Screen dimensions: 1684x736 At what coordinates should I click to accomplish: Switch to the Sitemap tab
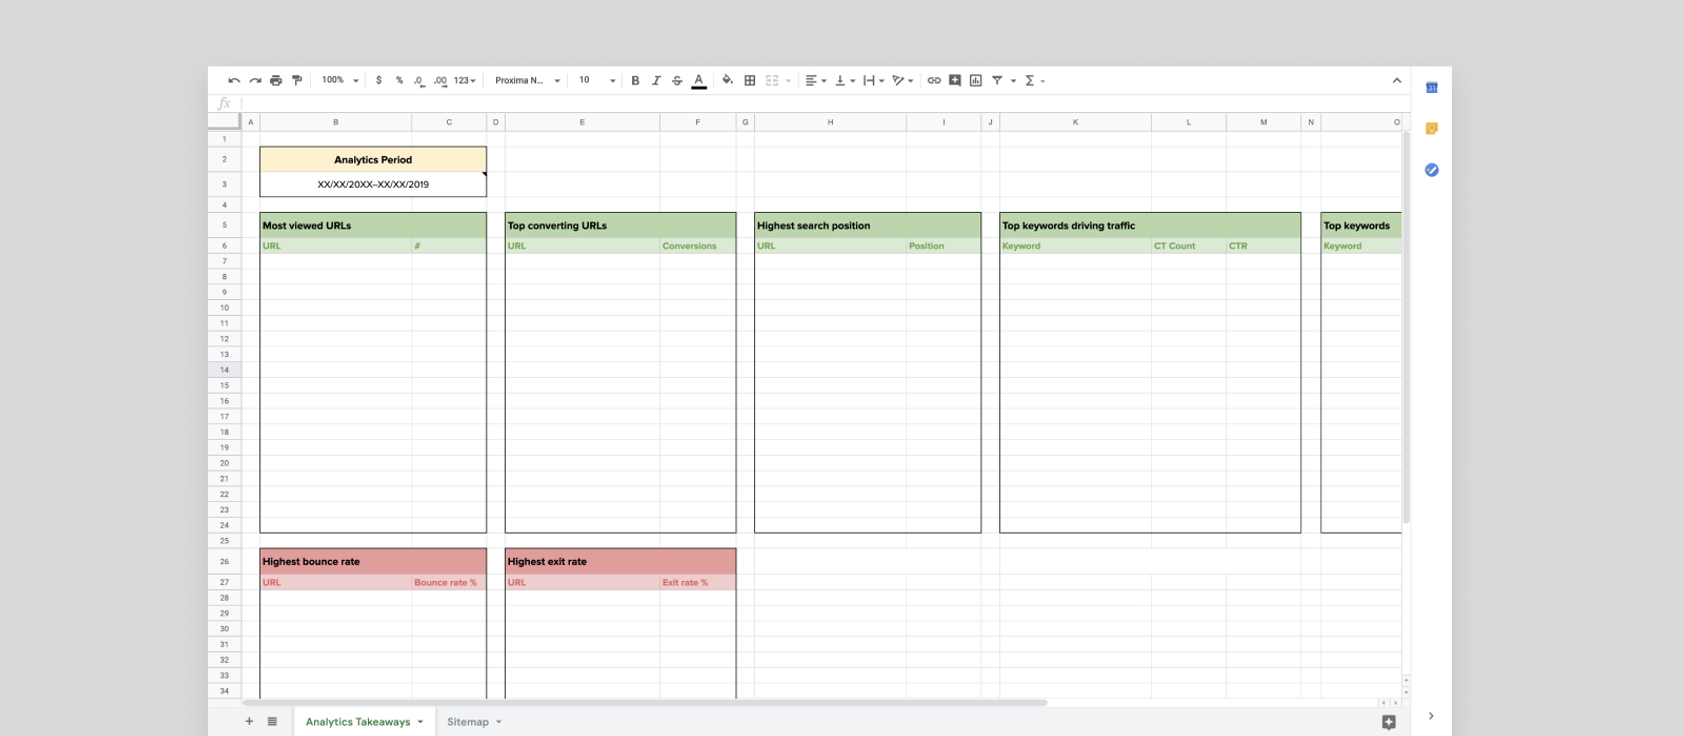coord(468,722)
